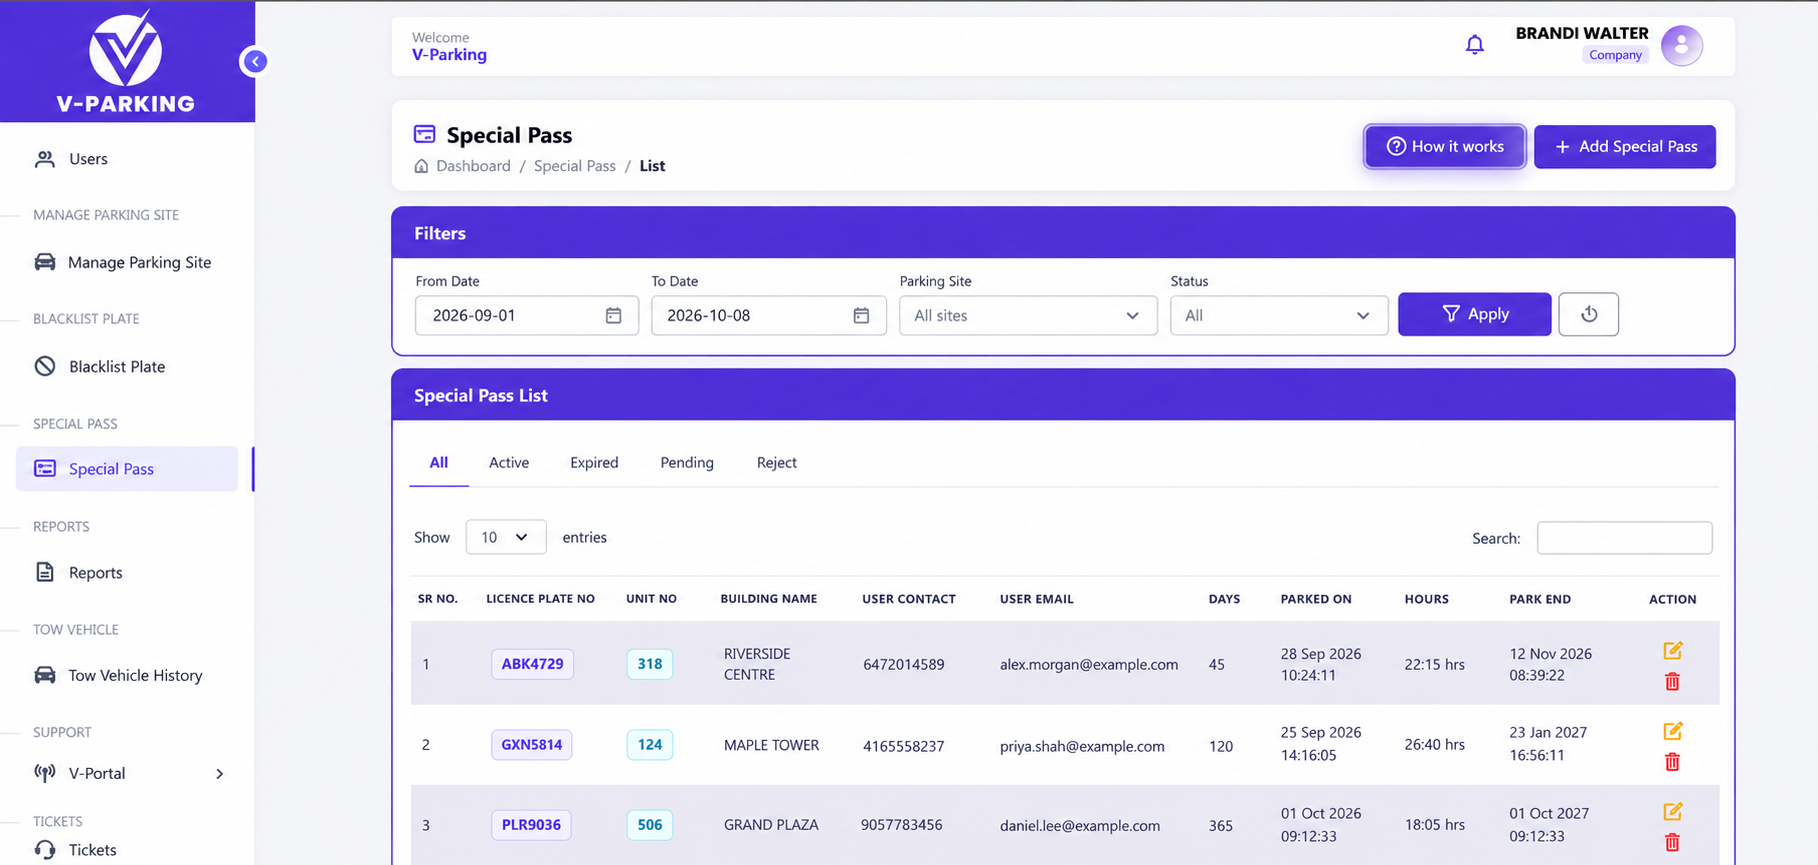Delete the pass for GXN5814
Image resolution: width=1818 pixels, height=865 pixels.
click(x=1672, y=762)
